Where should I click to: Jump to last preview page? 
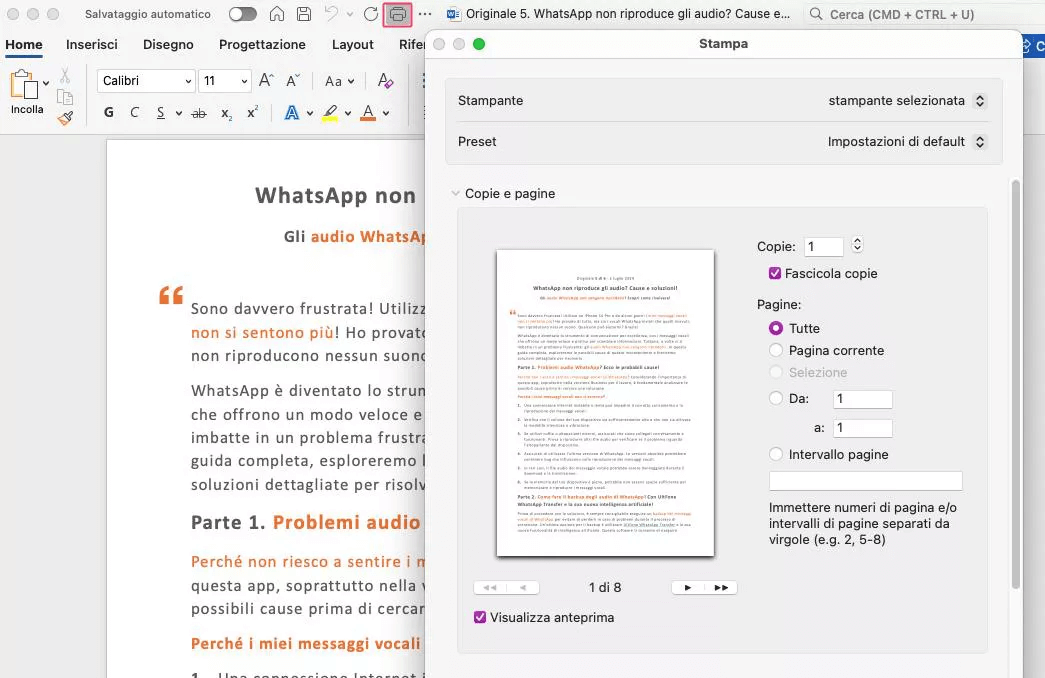(721, 587)
